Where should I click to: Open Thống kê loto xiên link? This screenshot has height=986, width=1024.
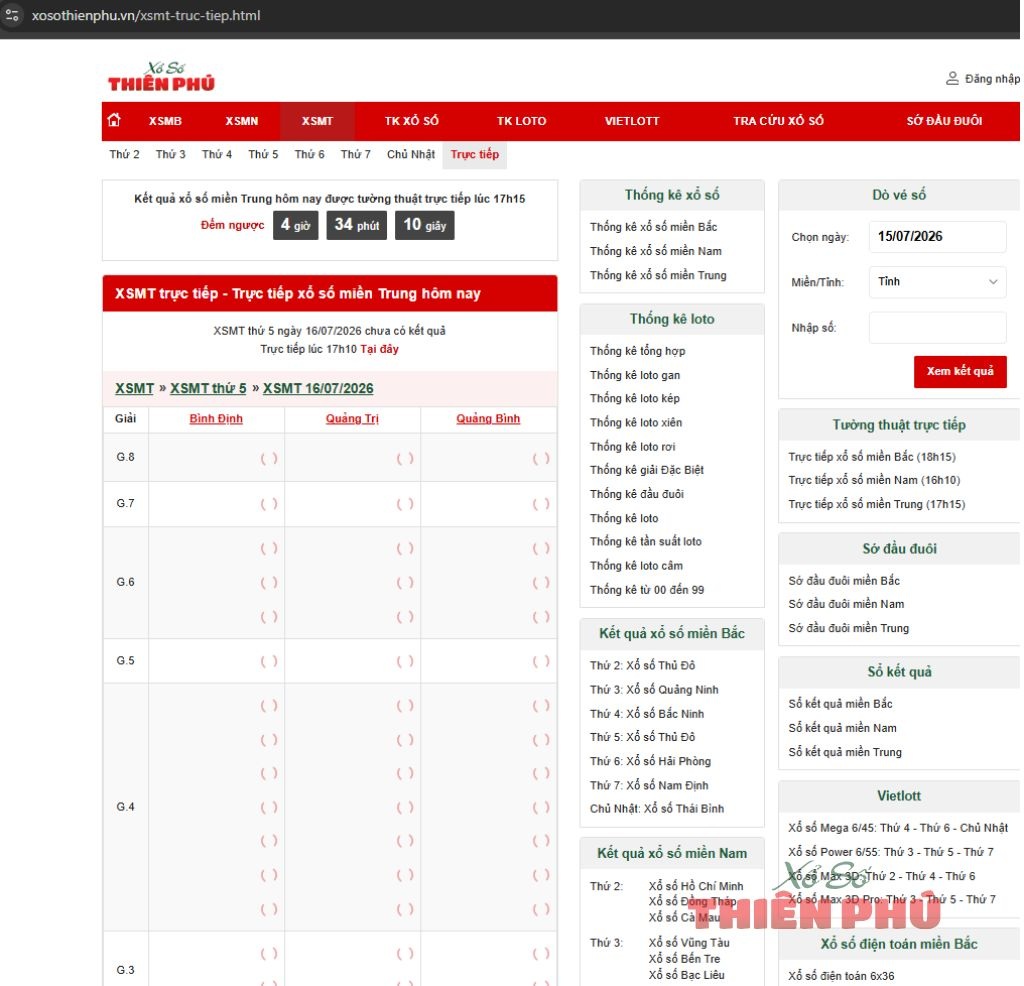click(636, 422)
